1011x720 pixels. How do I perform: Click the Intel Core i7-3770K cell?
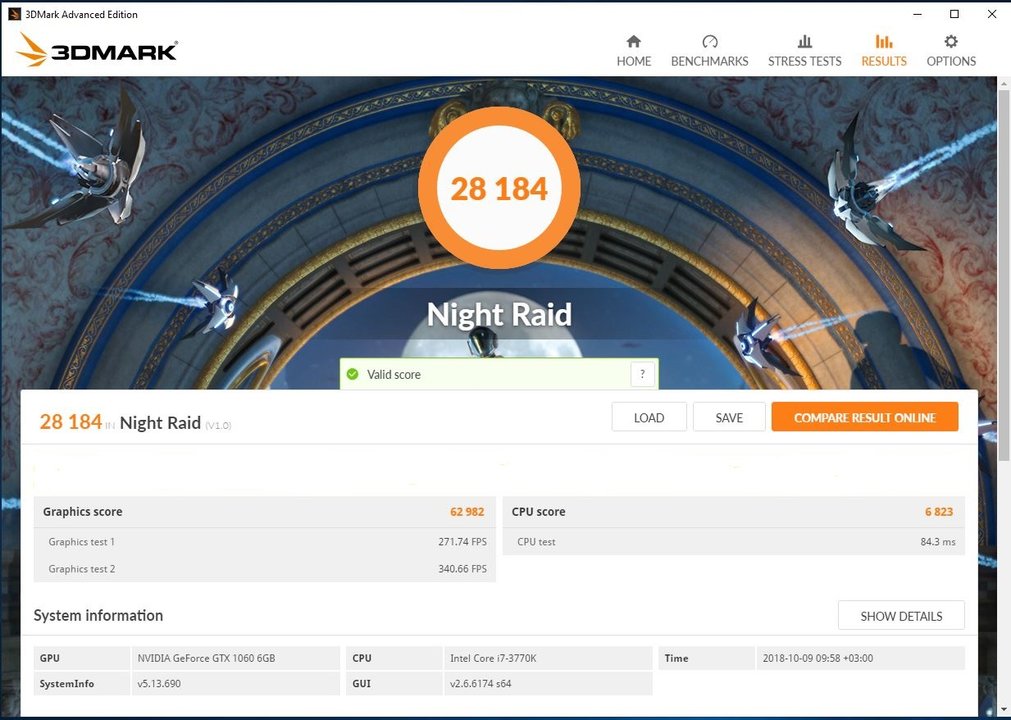[547, 658]
